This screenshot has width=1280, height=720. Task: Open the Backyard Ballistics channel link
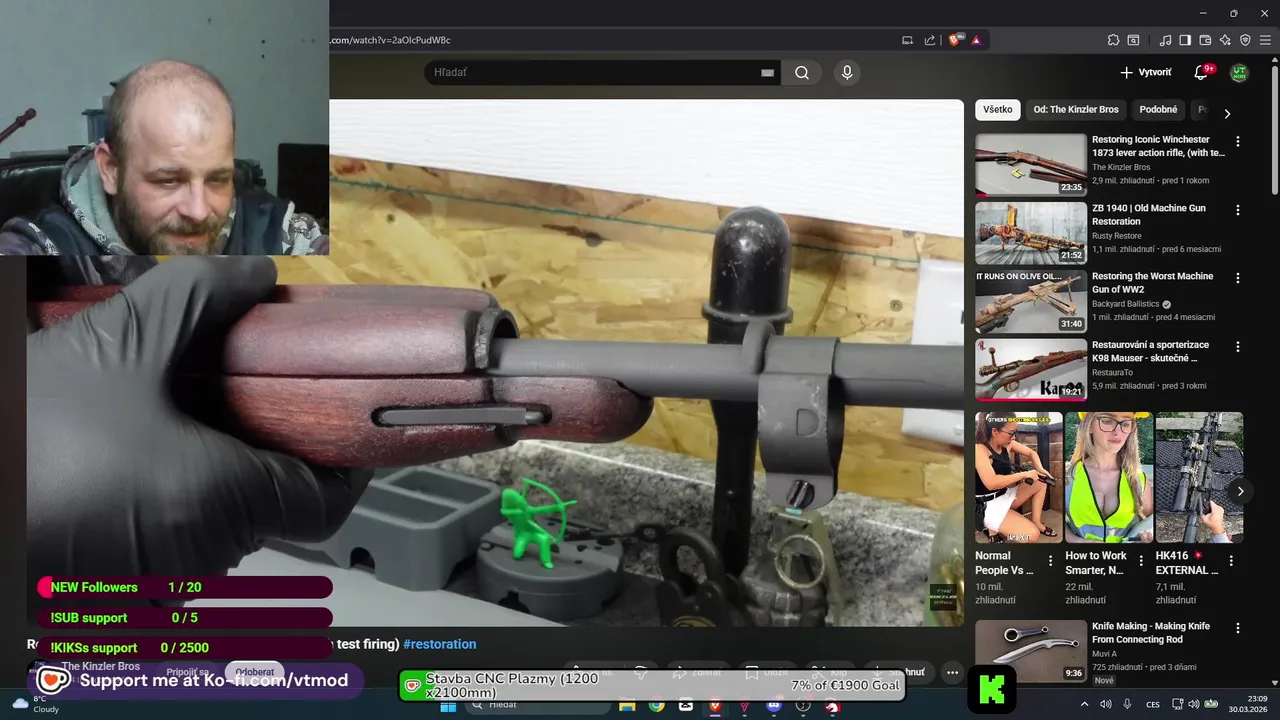[x=1126, y=304]
